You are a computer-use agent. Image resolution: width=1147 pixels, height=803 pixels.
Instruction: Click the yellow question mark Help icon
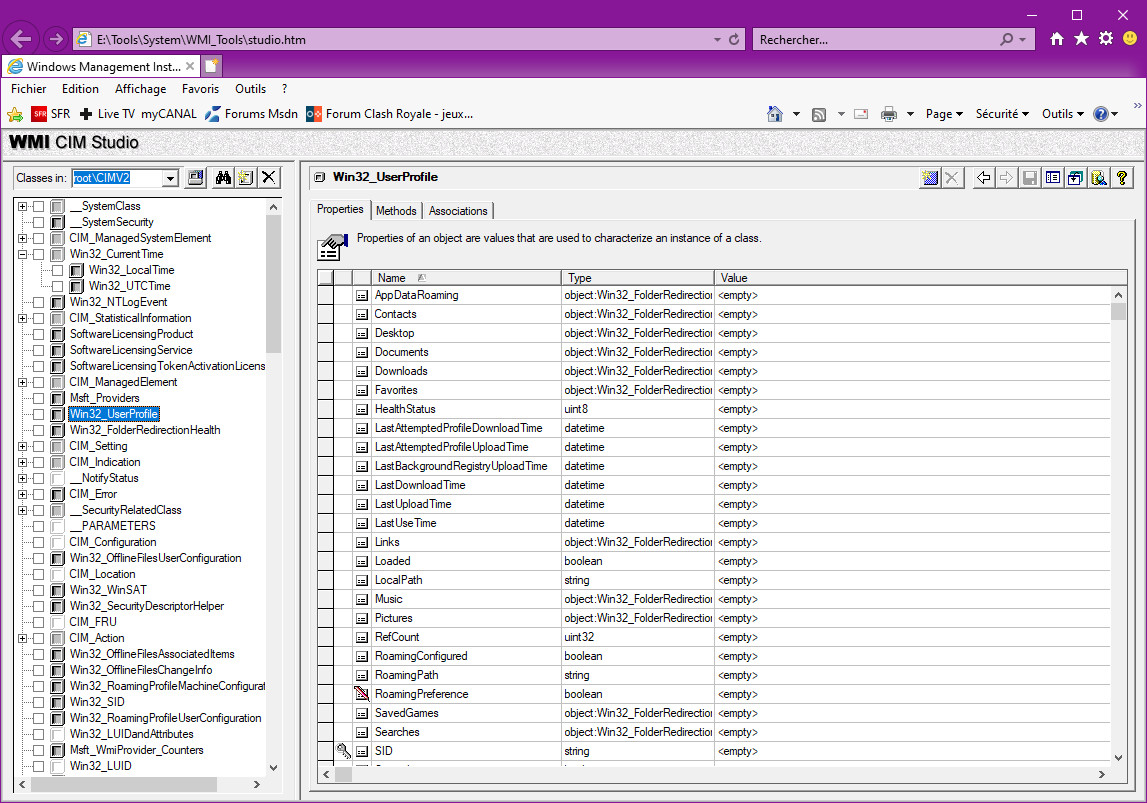tap(1122, 178)
